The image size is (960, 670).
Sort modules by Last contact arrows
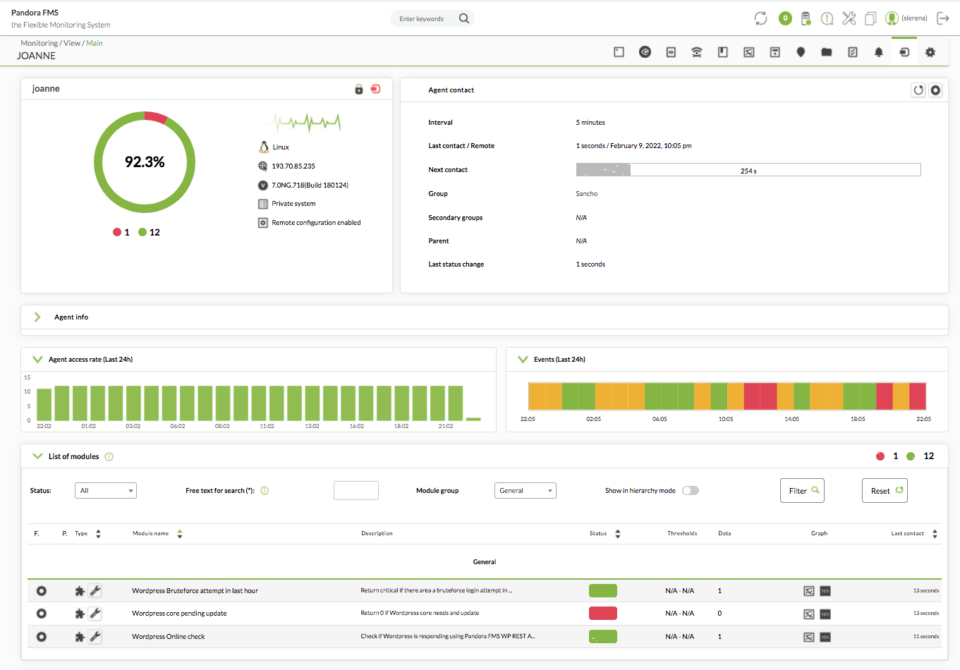[935, 534]
